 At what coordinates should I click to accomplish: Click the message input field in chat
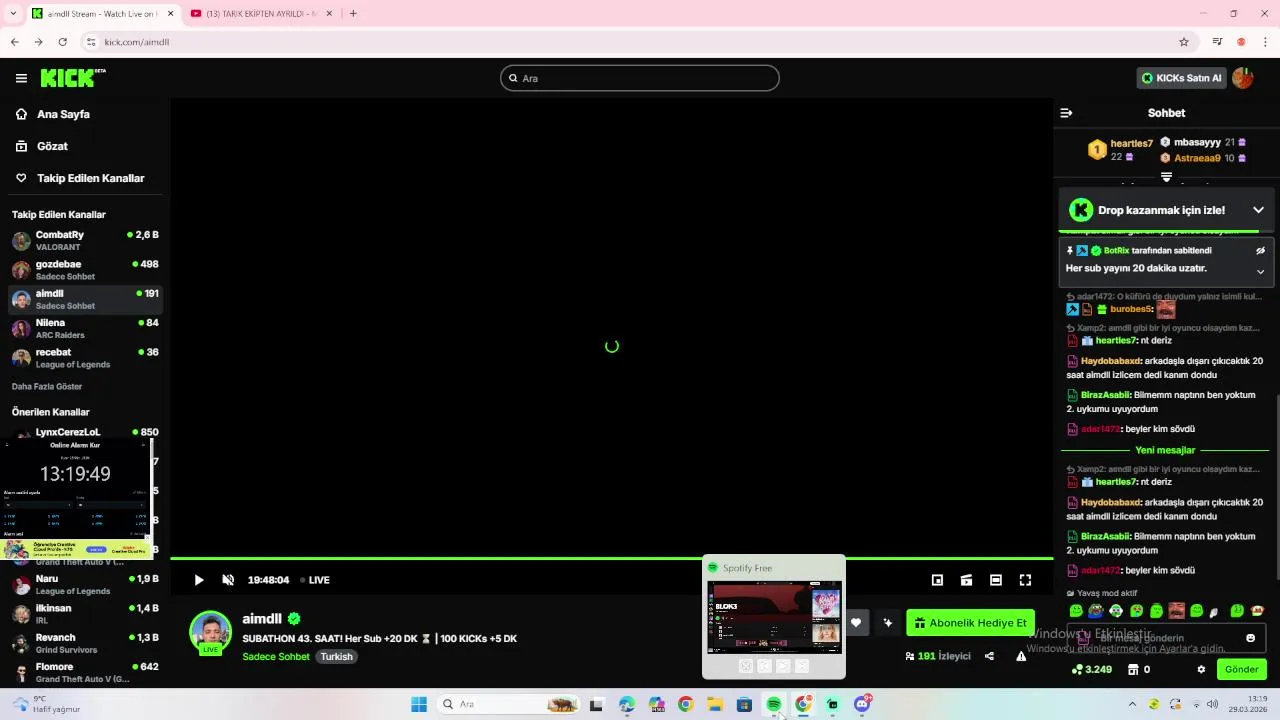click(1164, 638)
